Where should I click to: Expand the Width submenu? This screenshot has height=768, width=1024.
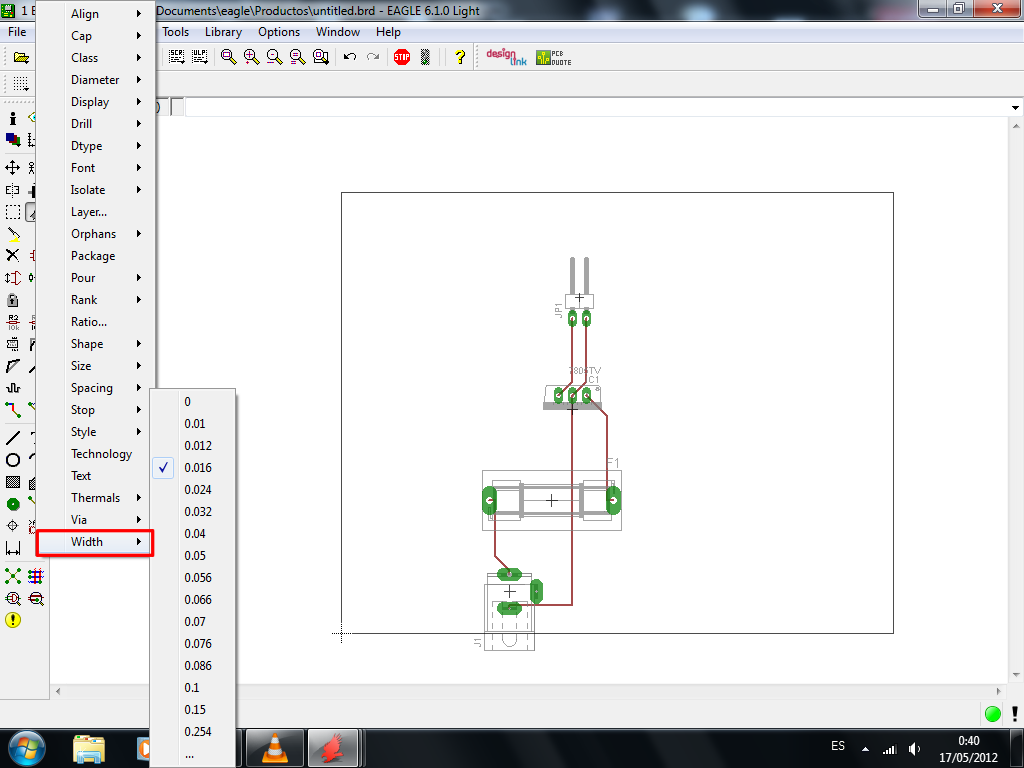(x=95, y=542)
